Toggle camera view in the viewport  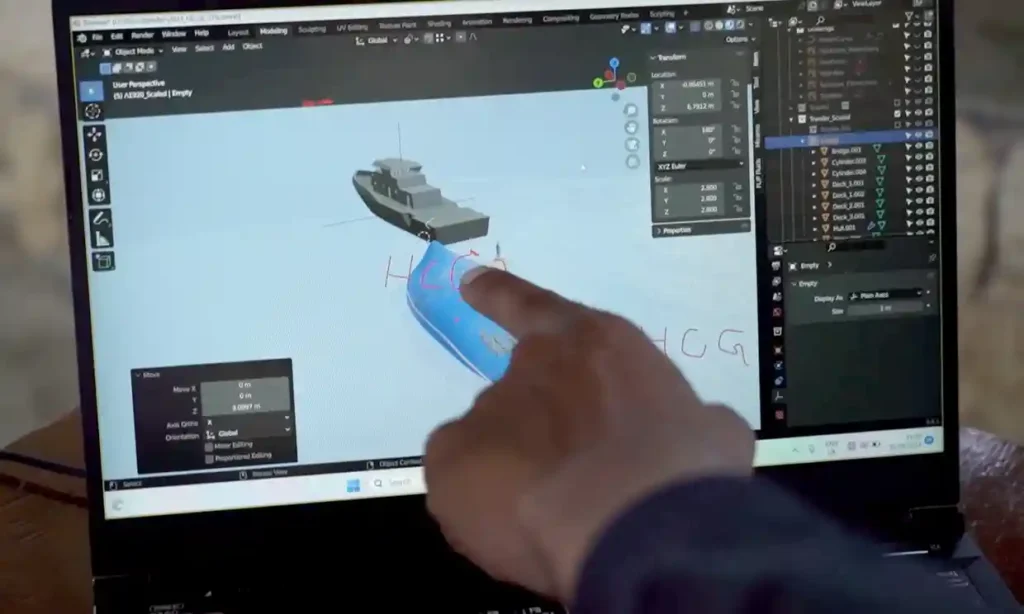[632, 144]
